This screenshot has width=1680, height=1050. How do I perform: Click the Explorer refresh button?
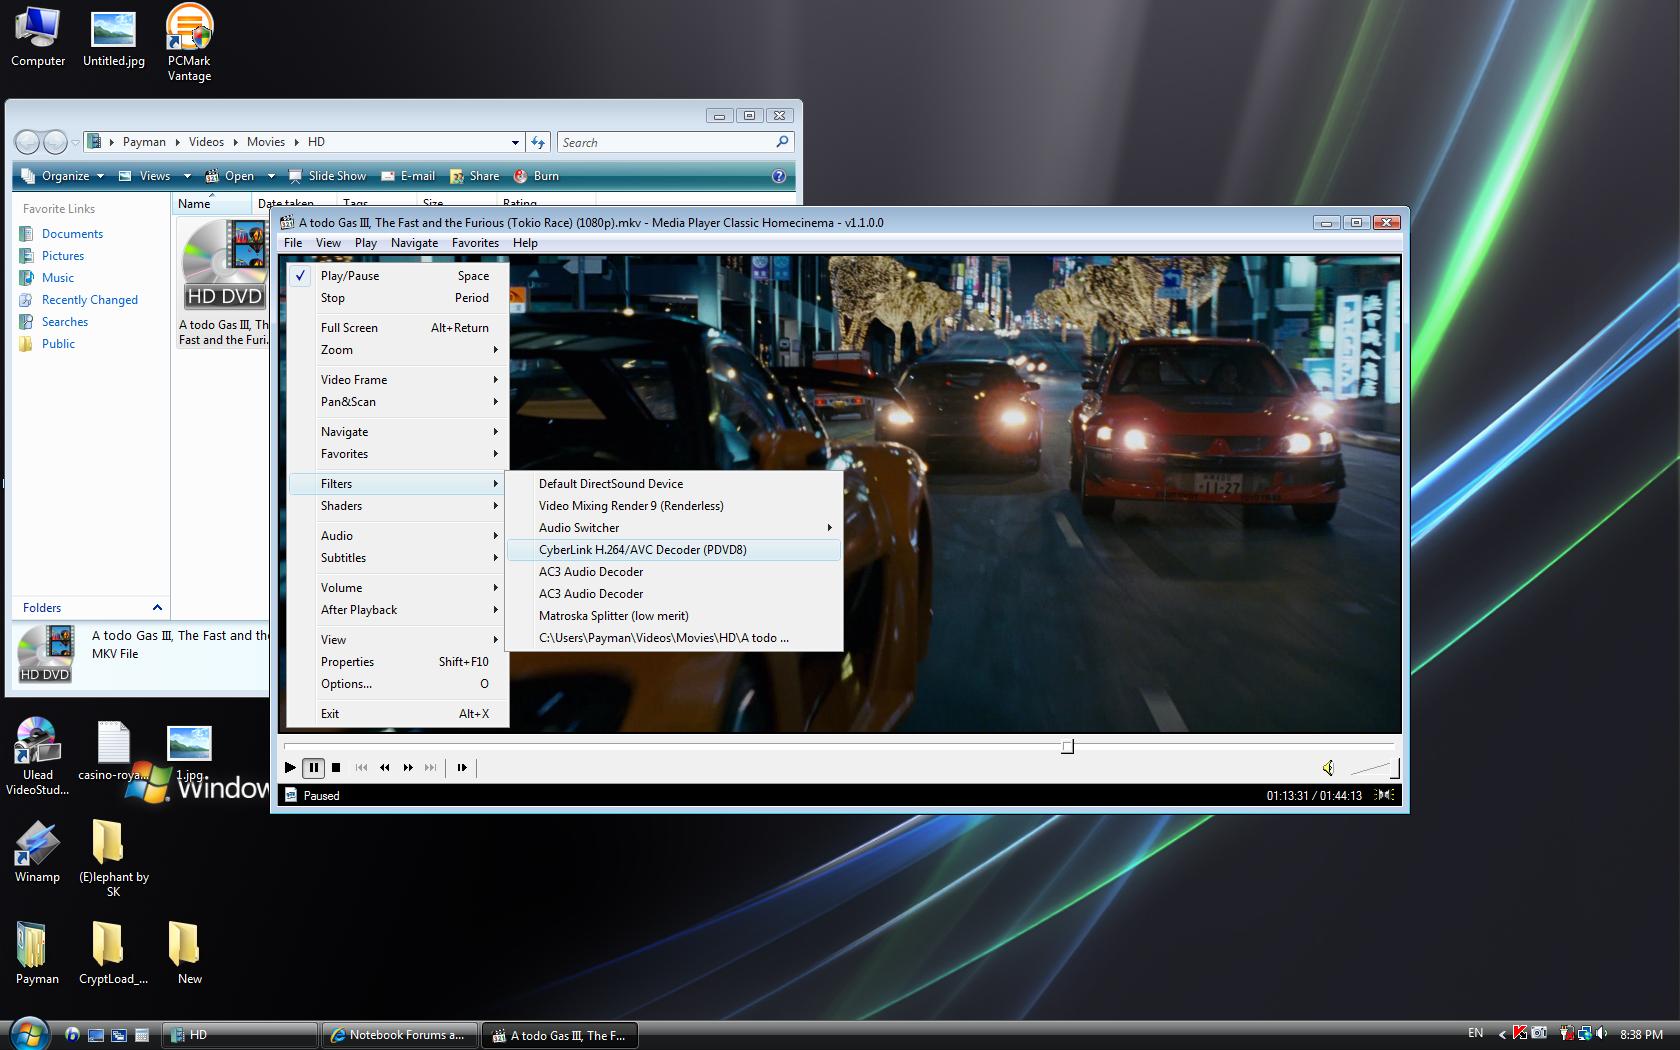pyautogui.click(x=539, y=143)
